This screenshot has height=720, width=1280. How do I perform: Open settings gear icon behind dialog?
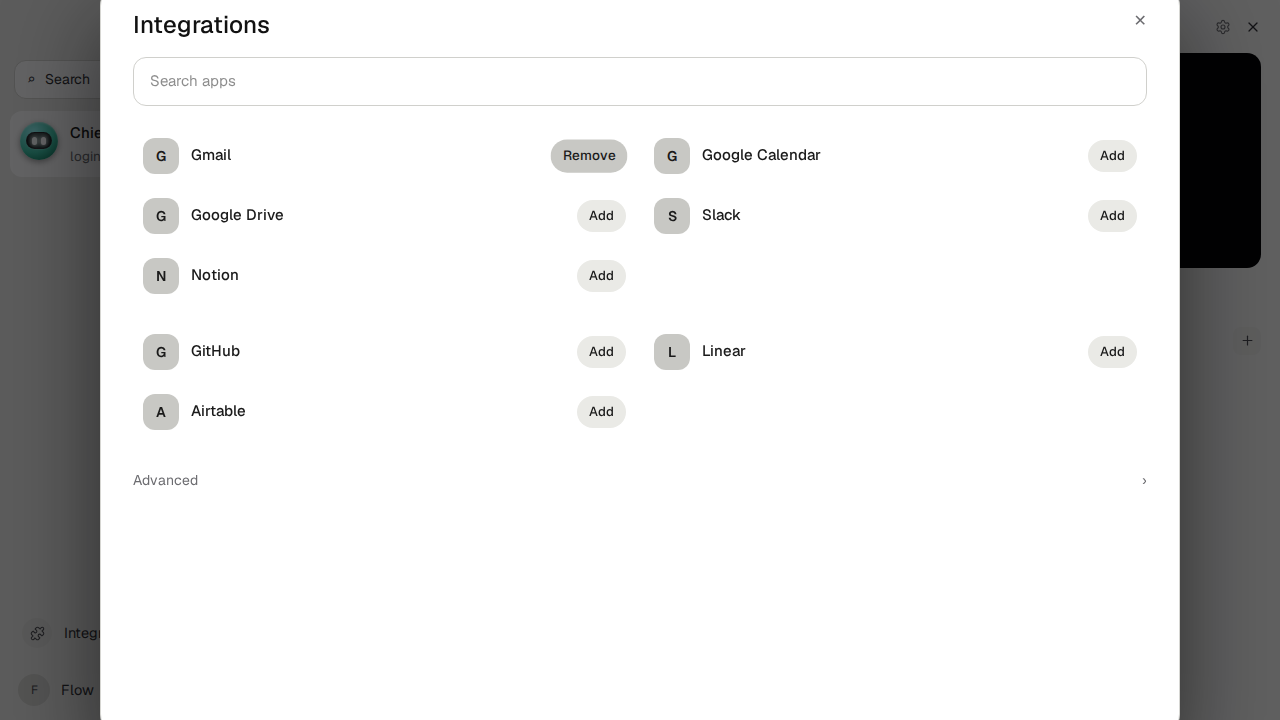(x=1223, y=27)
